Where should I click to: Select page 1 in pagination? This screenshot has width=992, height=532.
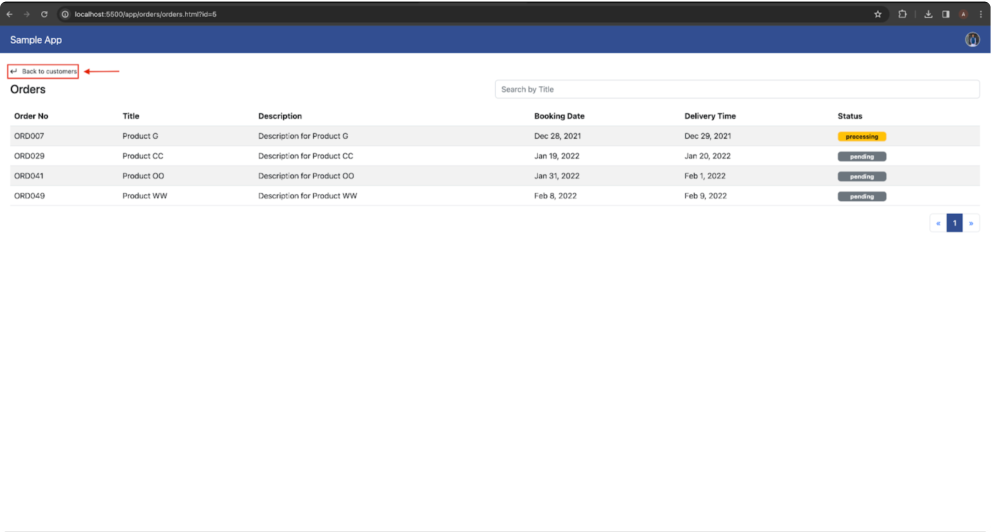click(x=955, y=223)
